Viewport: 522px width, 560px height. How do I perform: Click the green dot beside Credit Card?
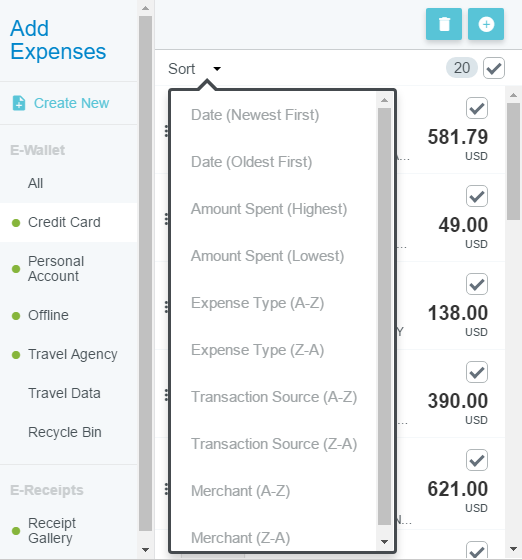16,223
